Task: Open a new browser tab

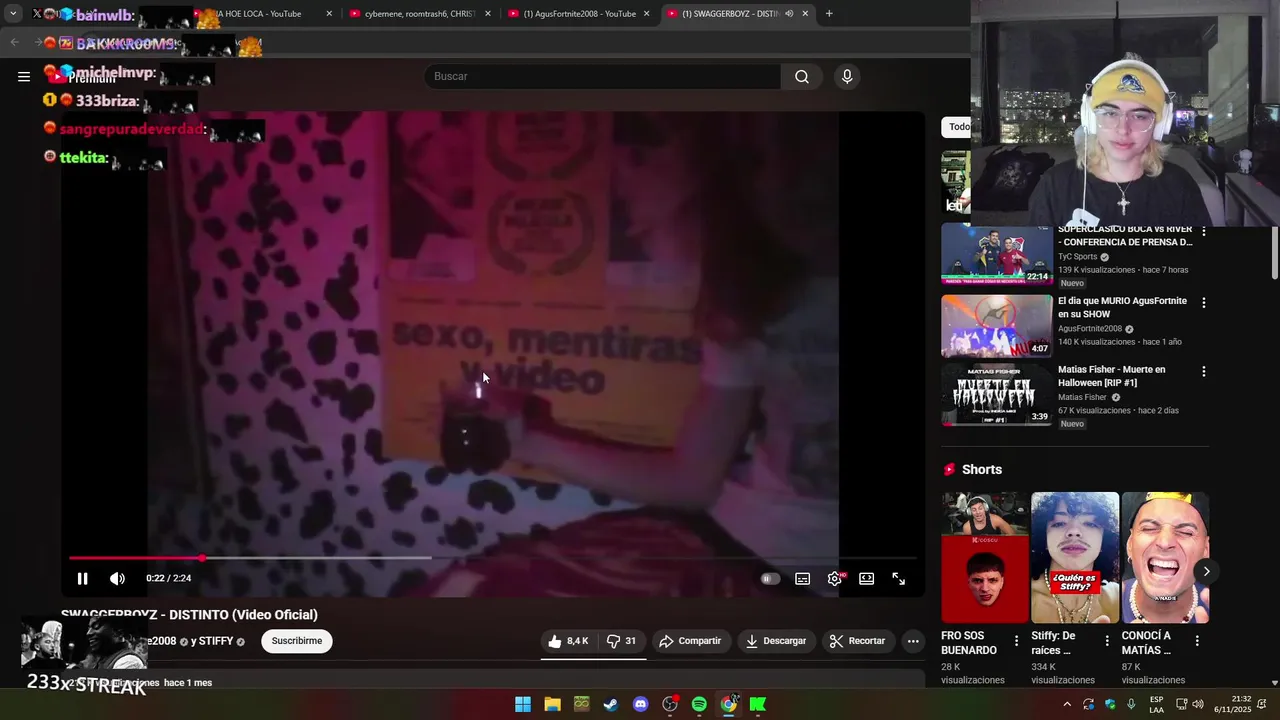Action: [829, 14]
